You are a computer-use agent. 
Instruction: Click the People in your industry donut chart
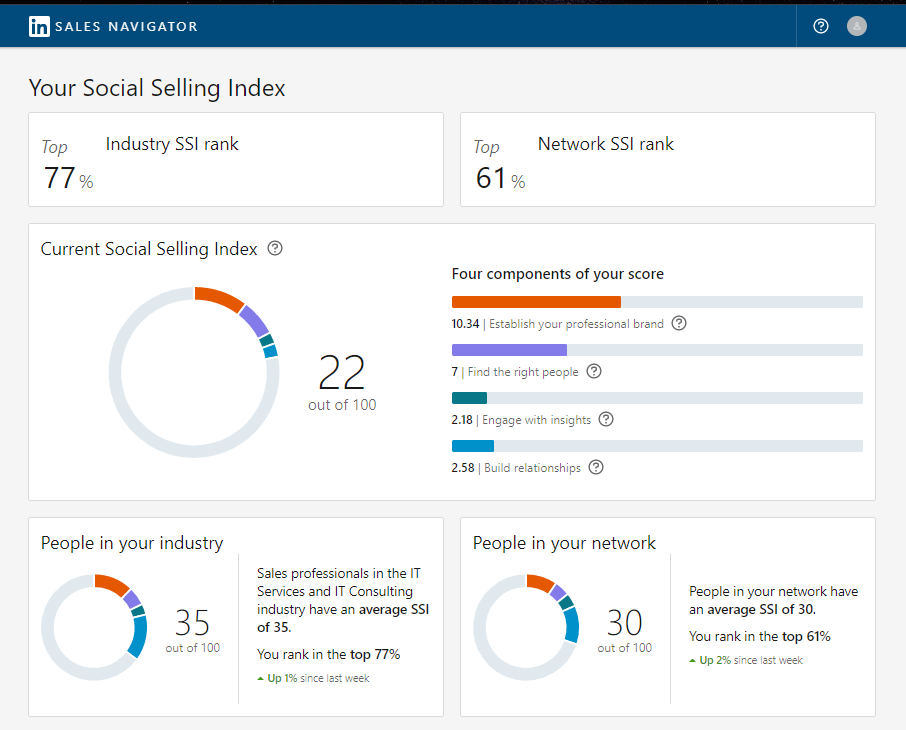click(x=94, y=627)
